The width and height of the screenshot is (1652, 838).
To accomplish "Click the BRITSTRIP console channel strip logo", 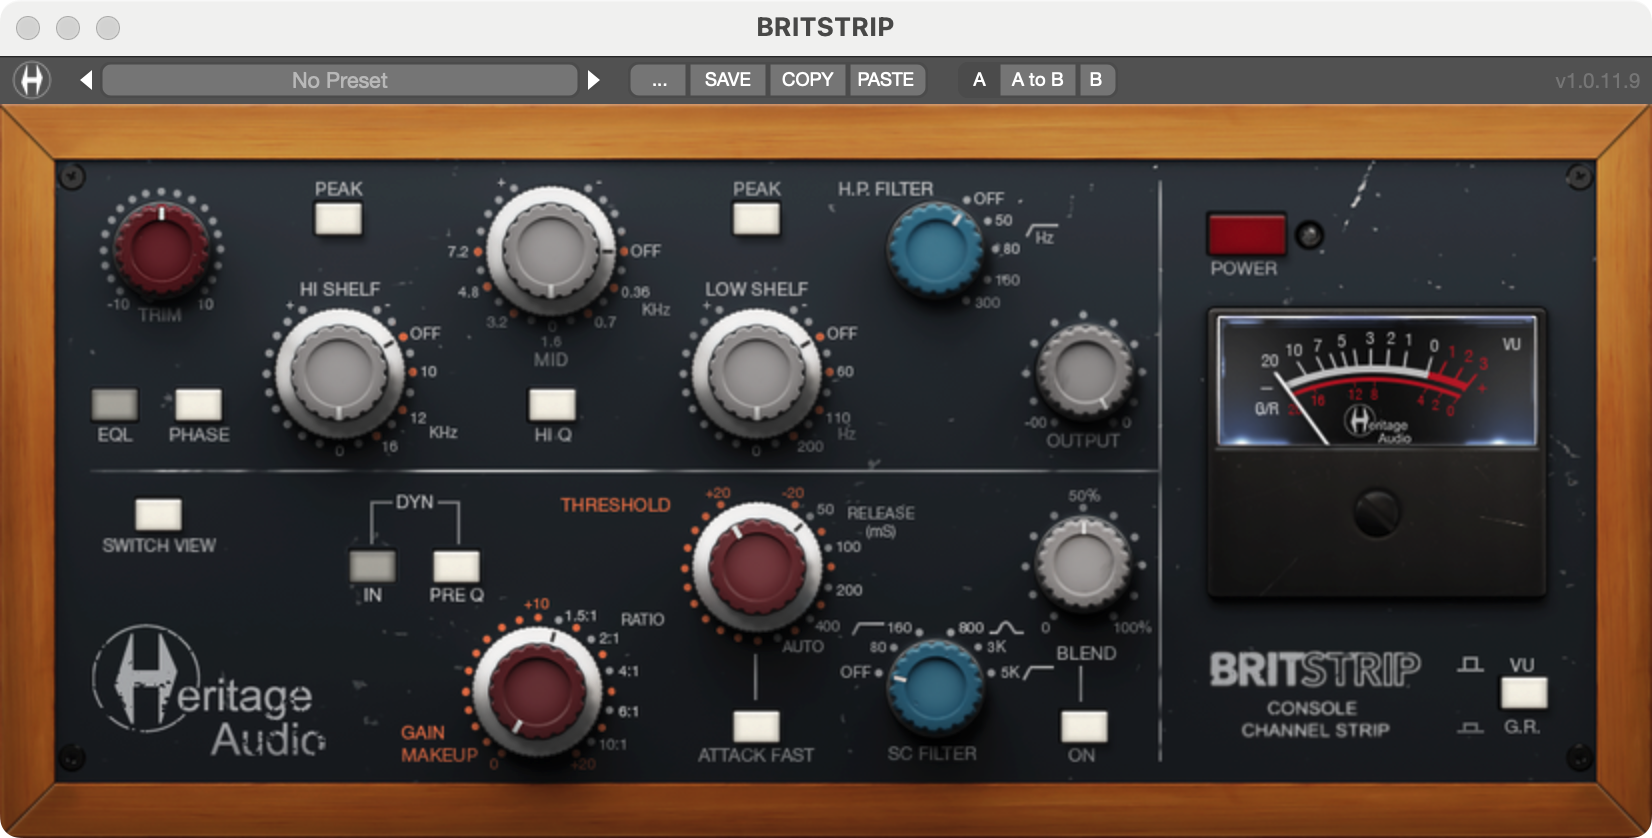I will click(x=1315, y=694).
